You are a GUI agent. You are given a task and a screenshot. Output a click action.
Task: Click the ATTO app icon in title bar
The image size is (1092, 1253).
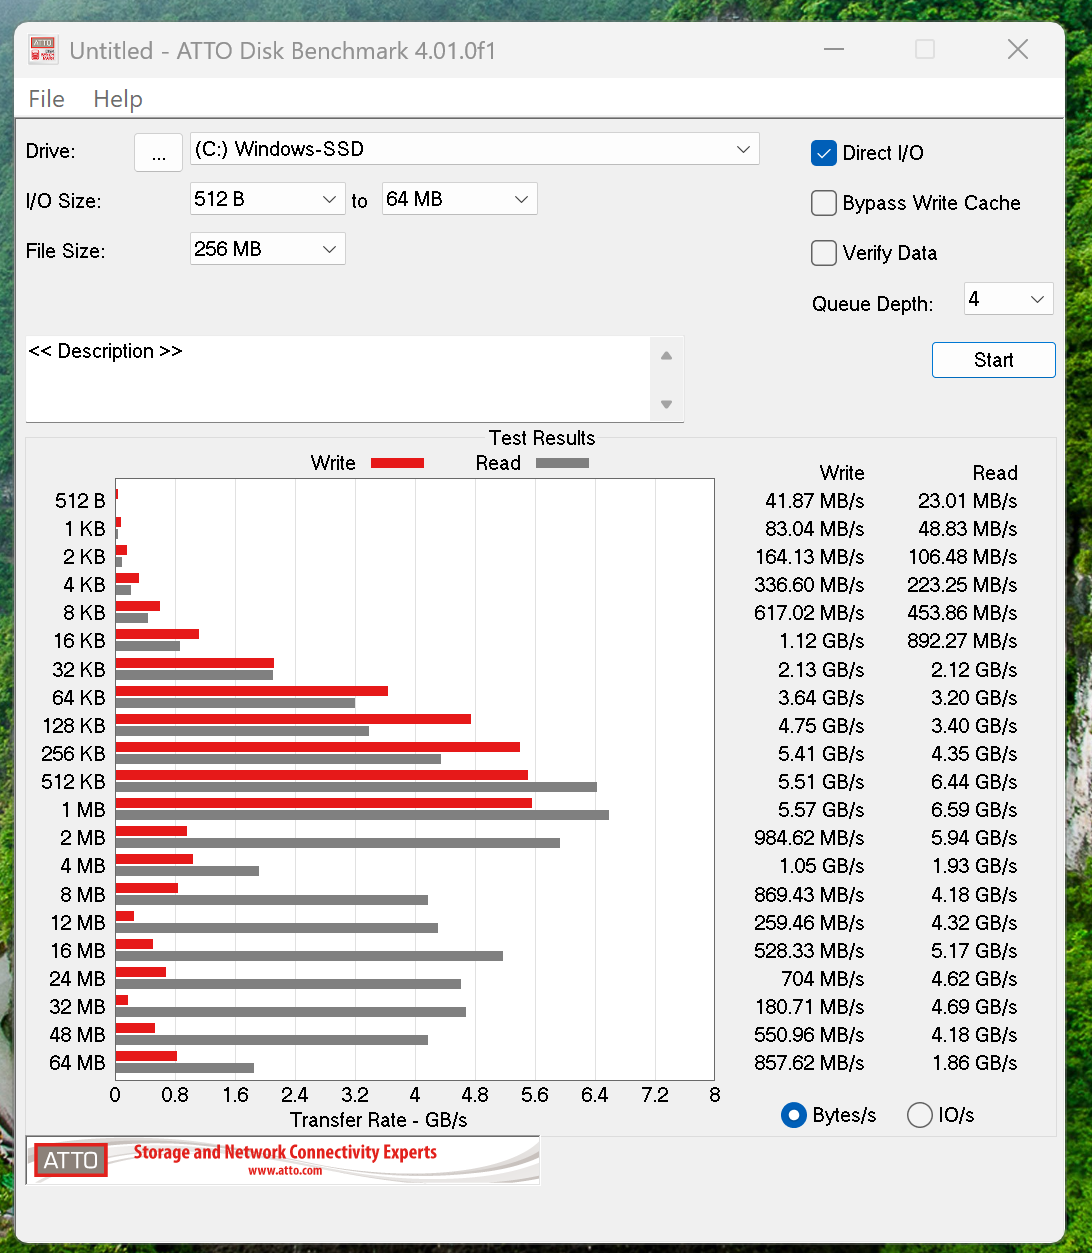[x=42, y=50]
